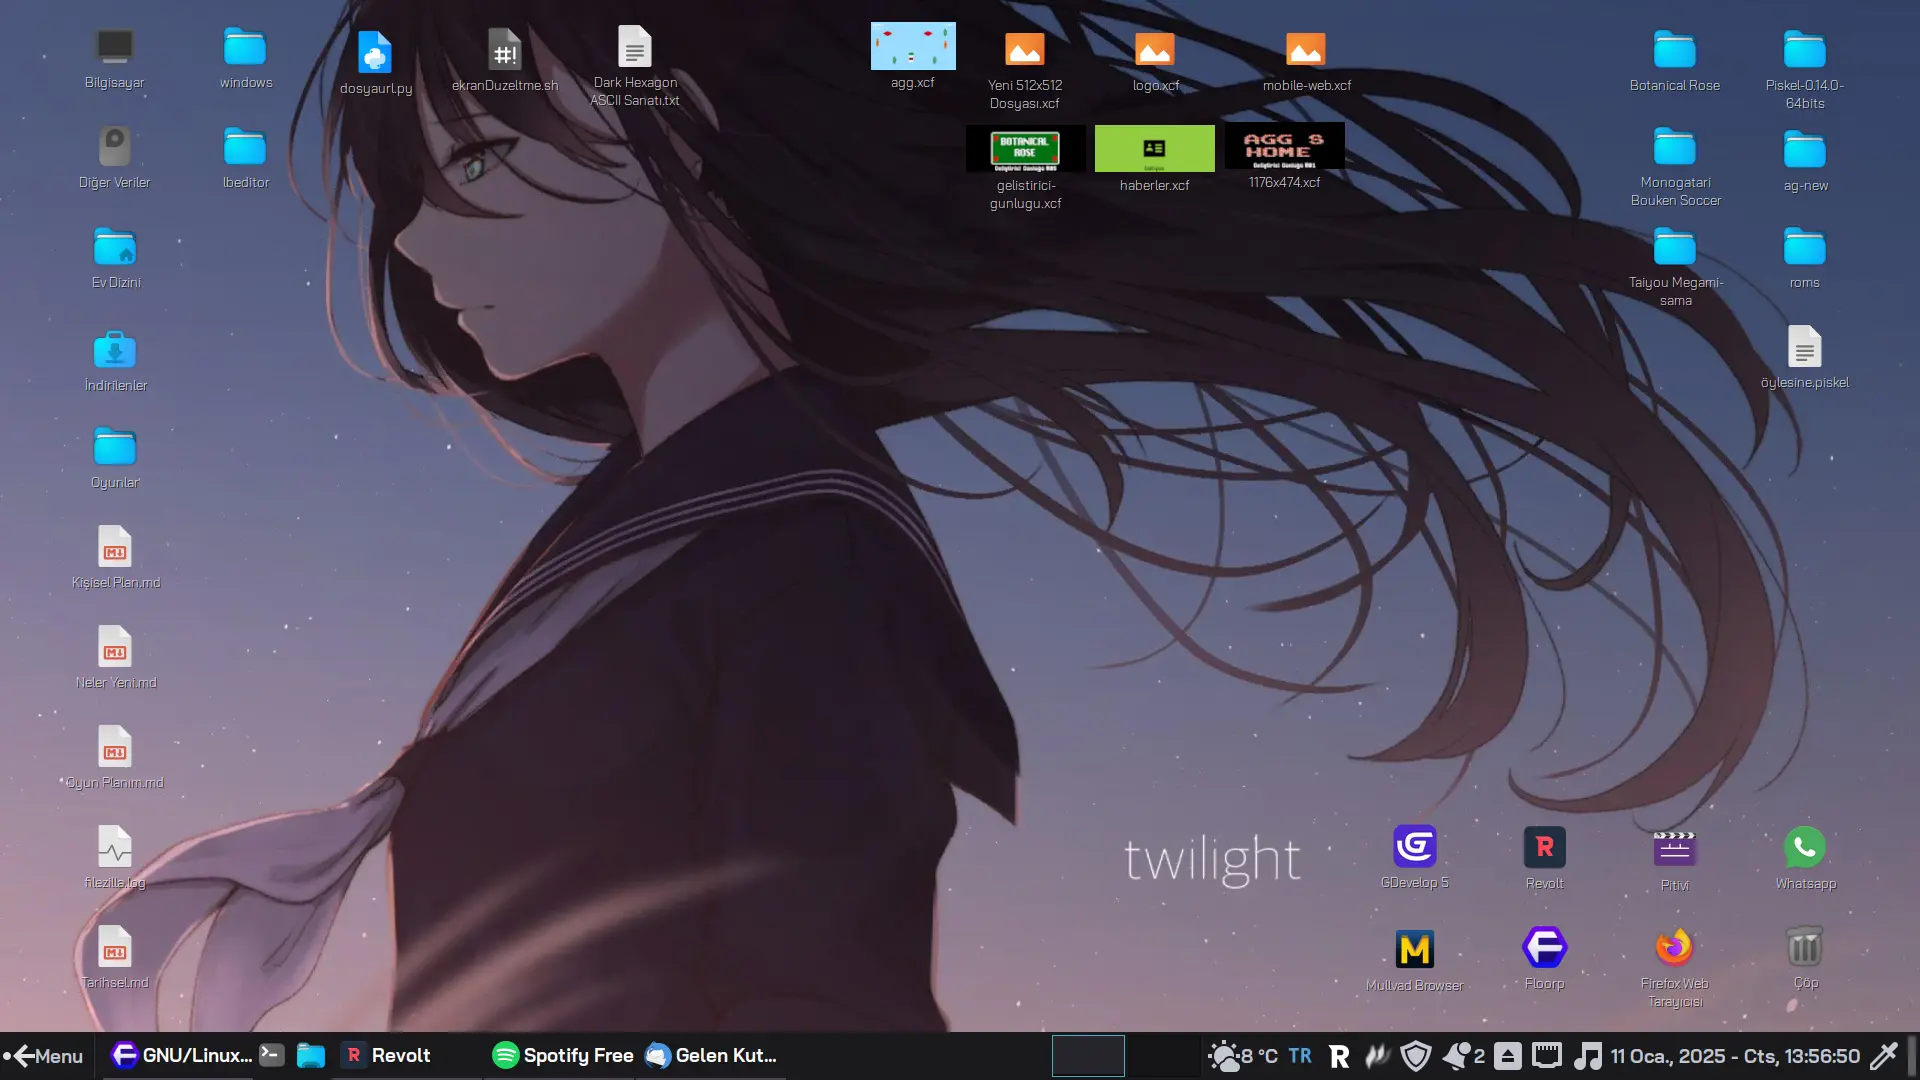1920x1080 pixels.
Task: Open the flame tray icon
Action: (1378, 1056)
